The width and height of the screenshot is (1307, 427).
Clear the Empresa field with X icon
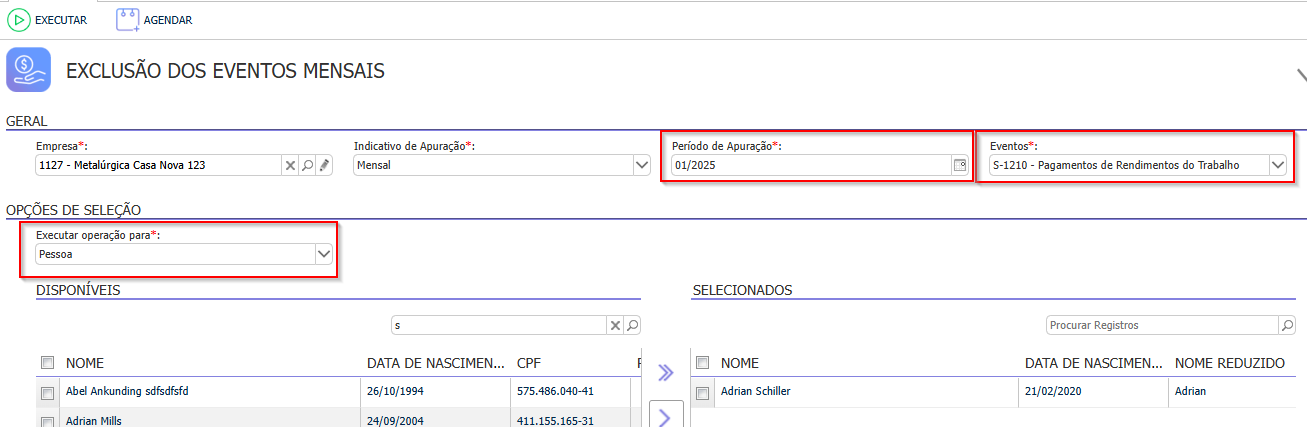coord(291,165)
